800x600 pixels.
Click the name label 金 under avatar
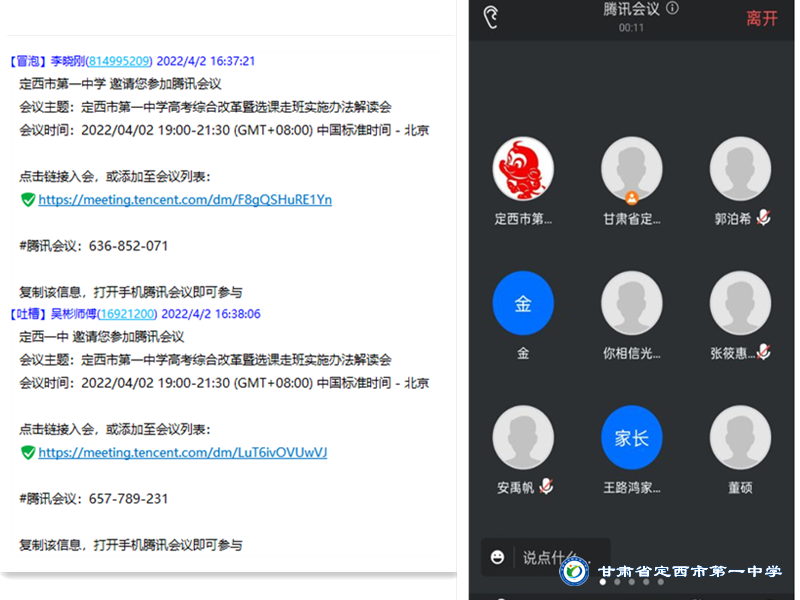523,353
